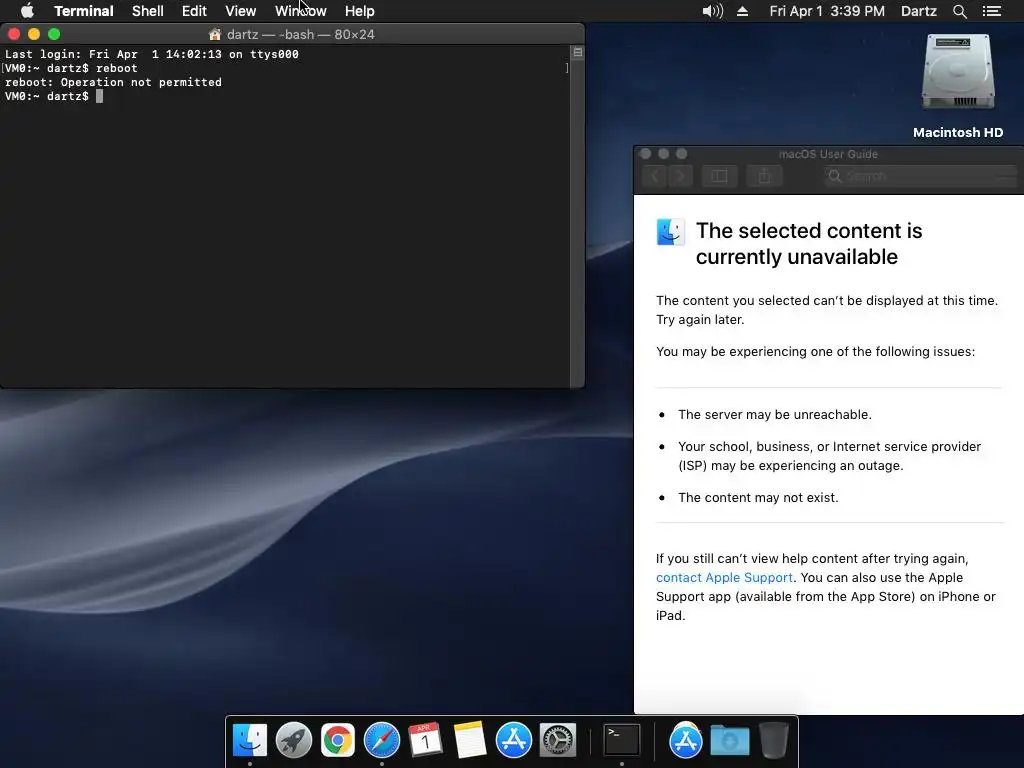Minimize Terminal with the yellow button
The width and height of the screenshot is (1024, 768).
tap(34, 34)
